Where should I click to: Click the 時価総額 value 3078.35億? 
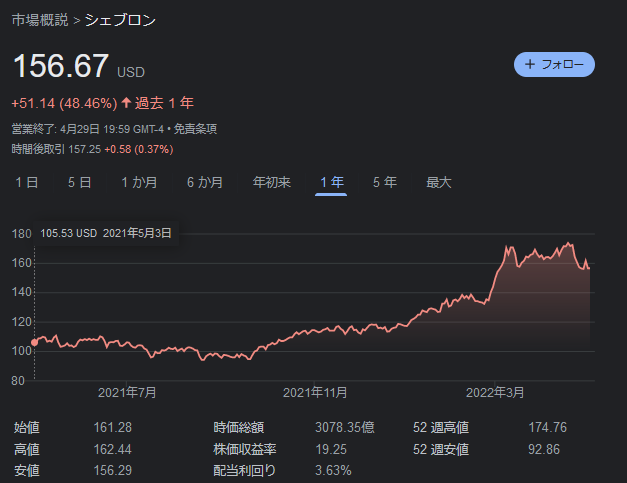point(345,427)
